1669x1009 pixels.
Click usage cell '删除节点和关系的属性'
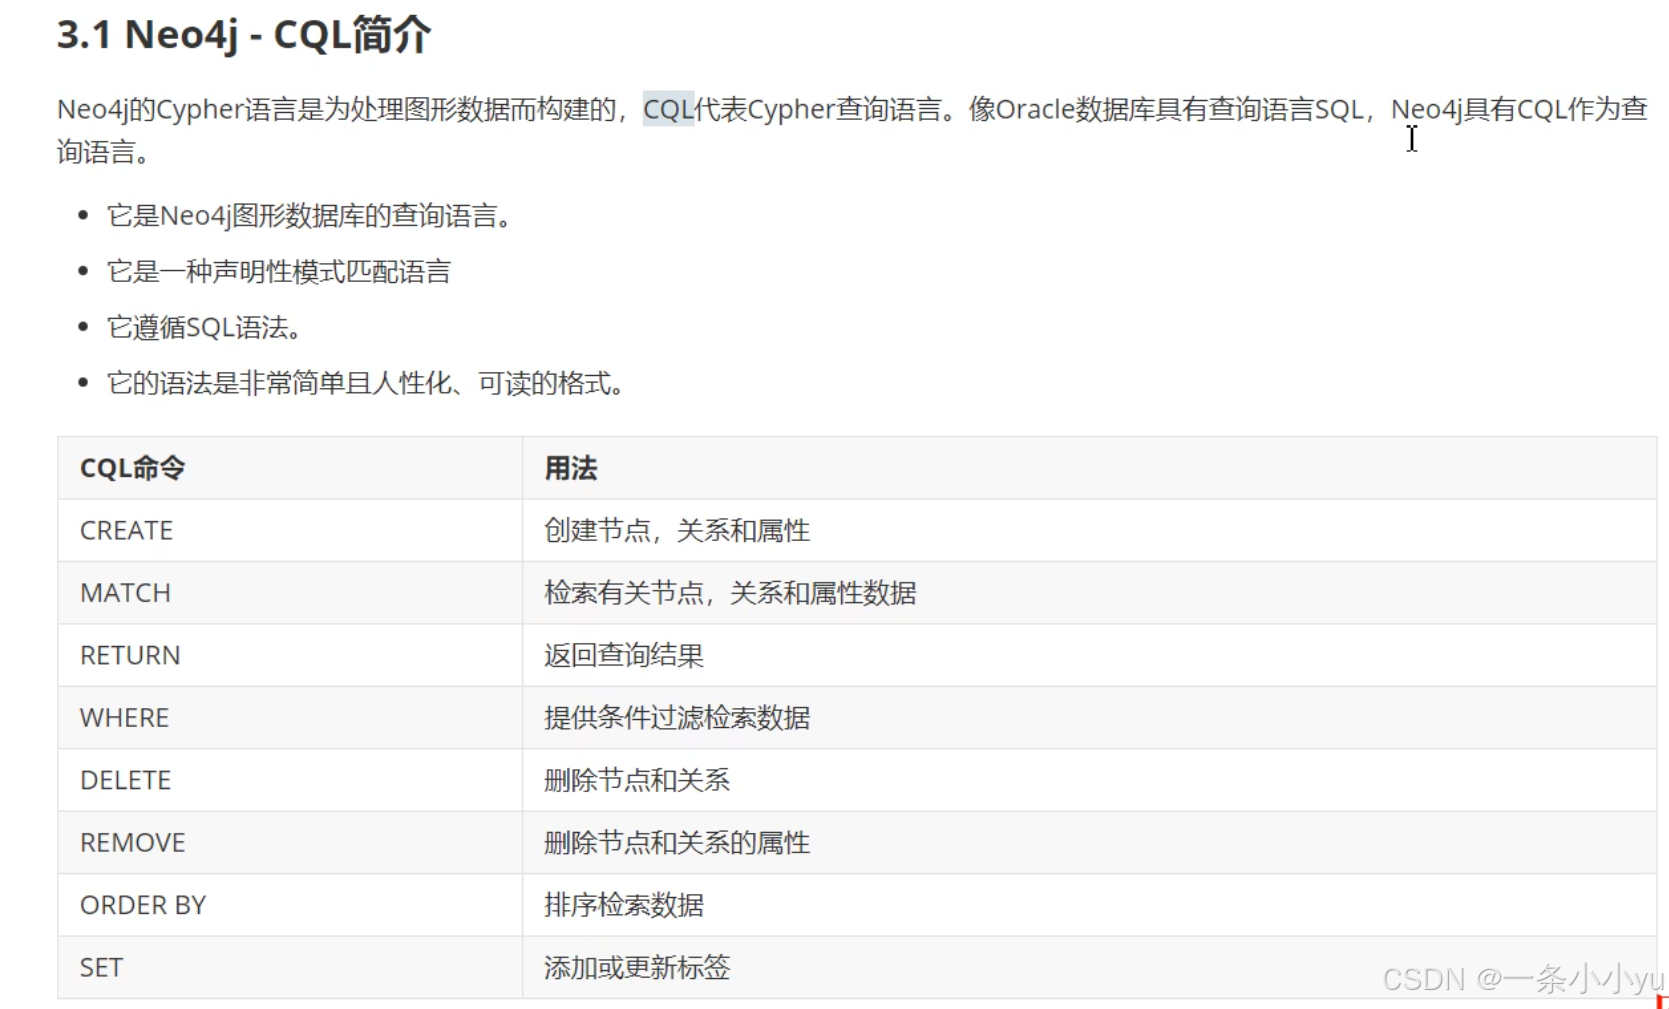(x=1089, y=843)
